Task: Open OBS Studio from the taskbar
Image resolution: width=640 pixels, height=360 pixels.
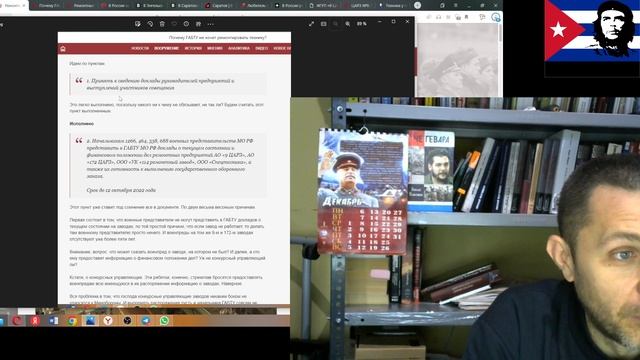Action: coord(127,321)
